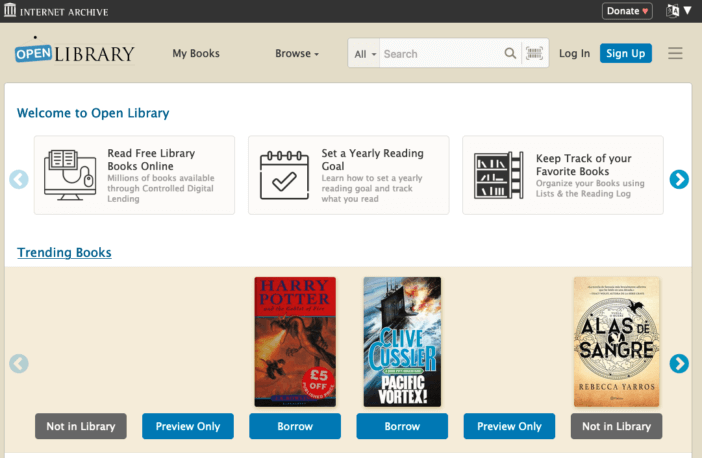This screenshot has height=458, width=702.
Task: Click Log In link
Action: point(574,53)
